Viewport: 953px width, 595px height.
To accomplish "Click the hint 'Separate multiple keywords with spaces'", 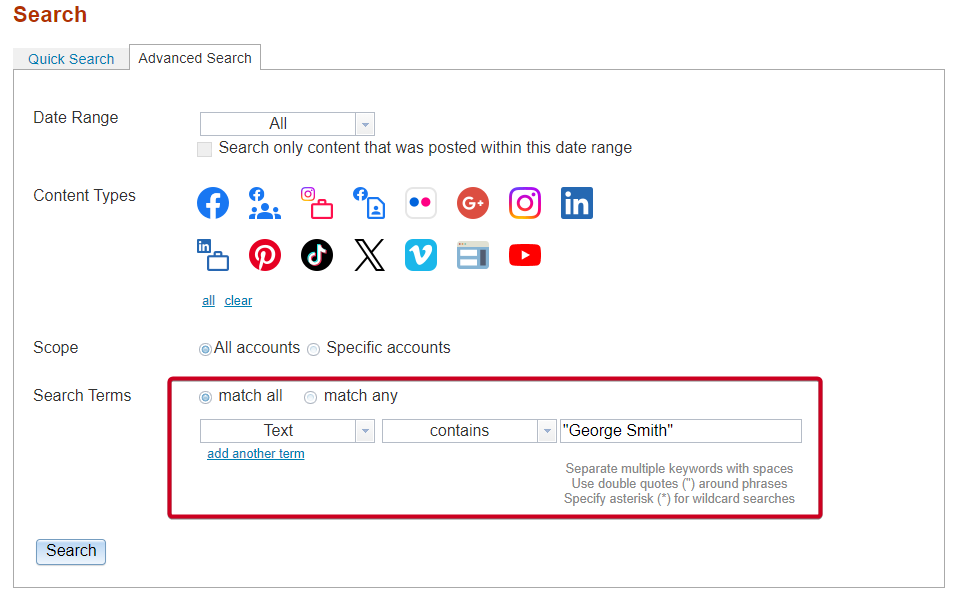I will (x=679, y=469).
